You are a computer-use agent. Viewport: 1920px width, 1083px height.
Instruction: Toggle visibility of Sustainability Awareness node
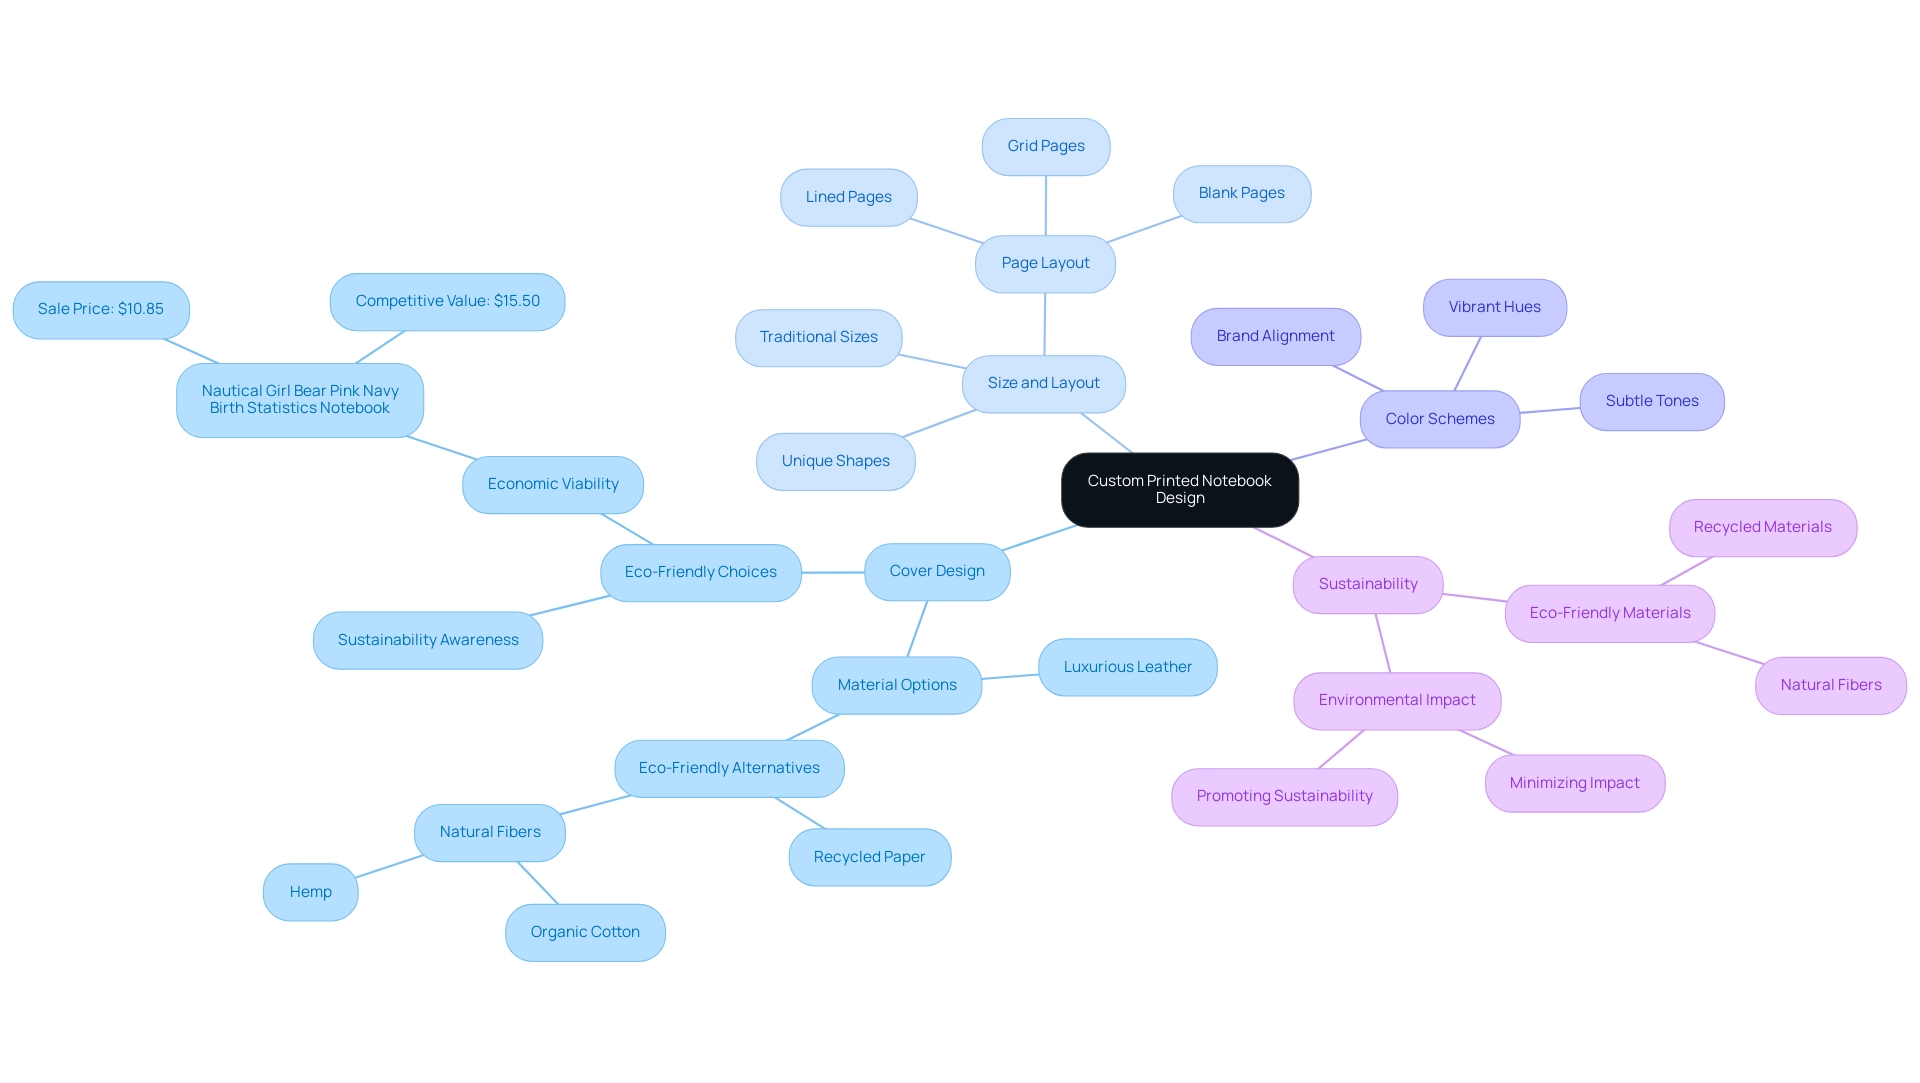tap(427, 640)
